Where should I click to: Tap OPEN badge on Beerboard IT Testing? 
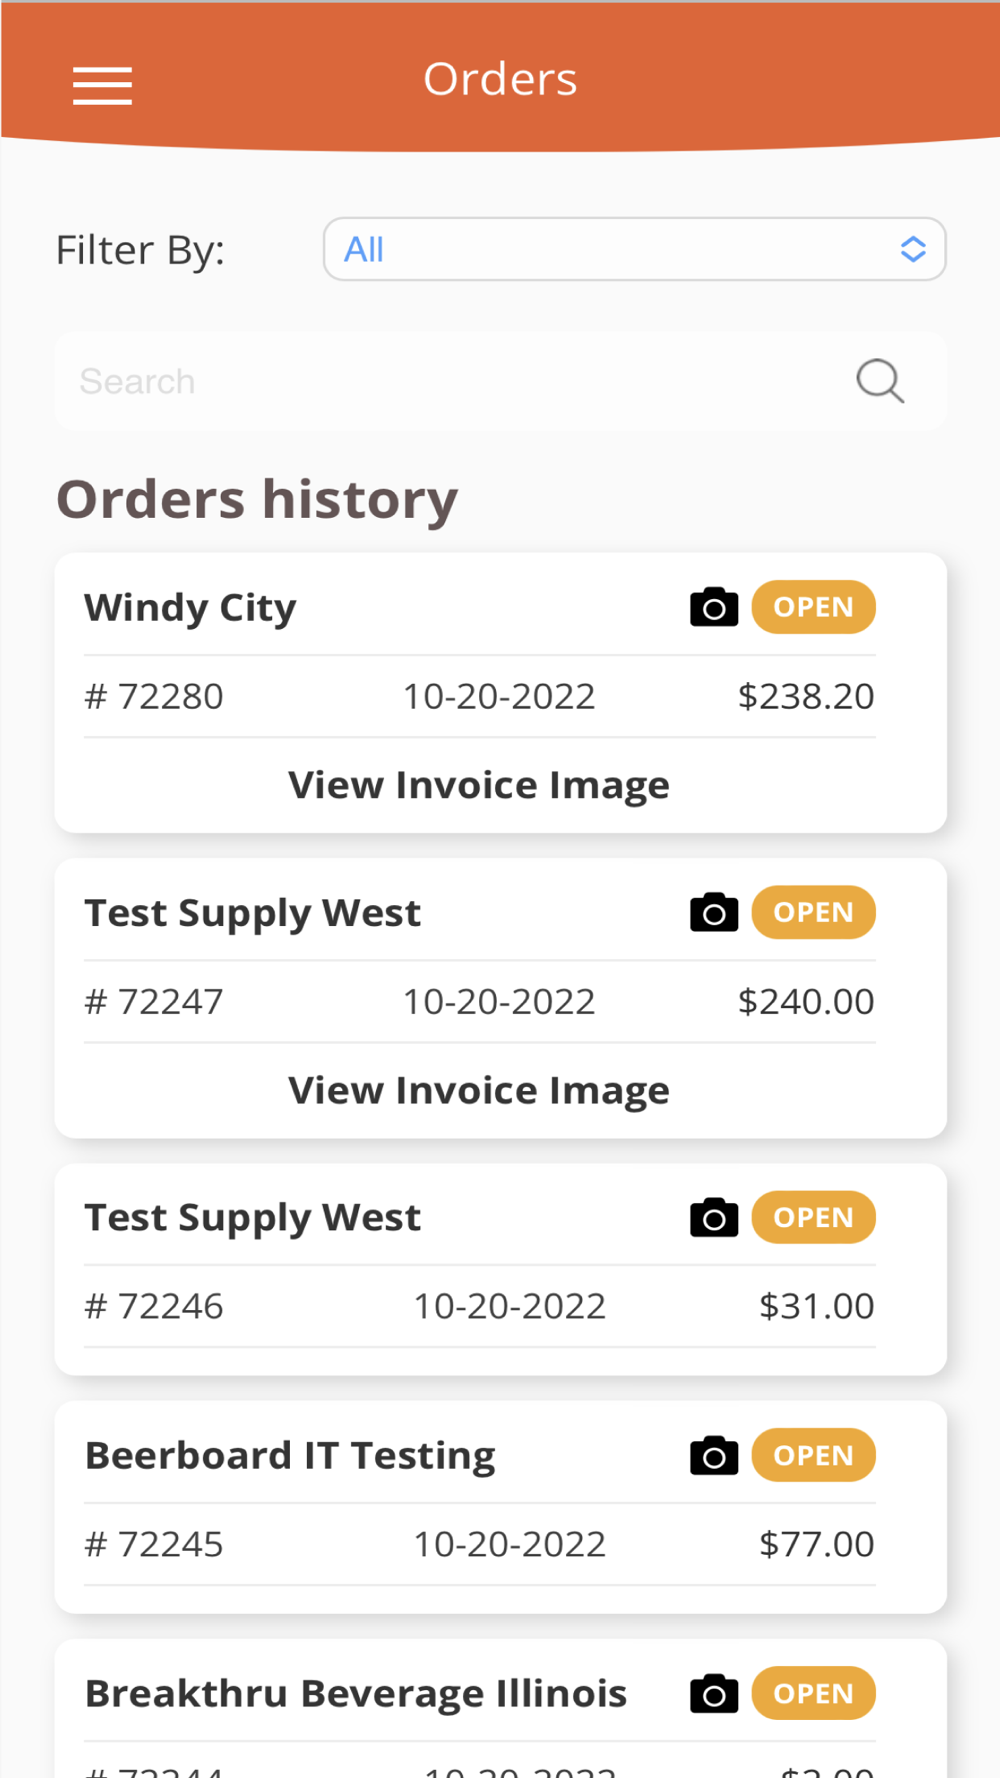coord(813,1455)
